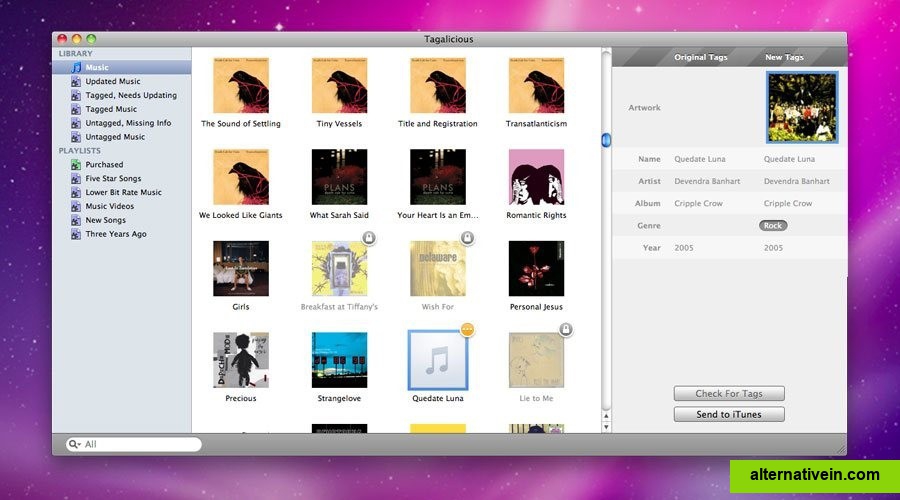Select Lower Bit Rate Music playlist name
This screenshot has height=500, width=900.
123,192
